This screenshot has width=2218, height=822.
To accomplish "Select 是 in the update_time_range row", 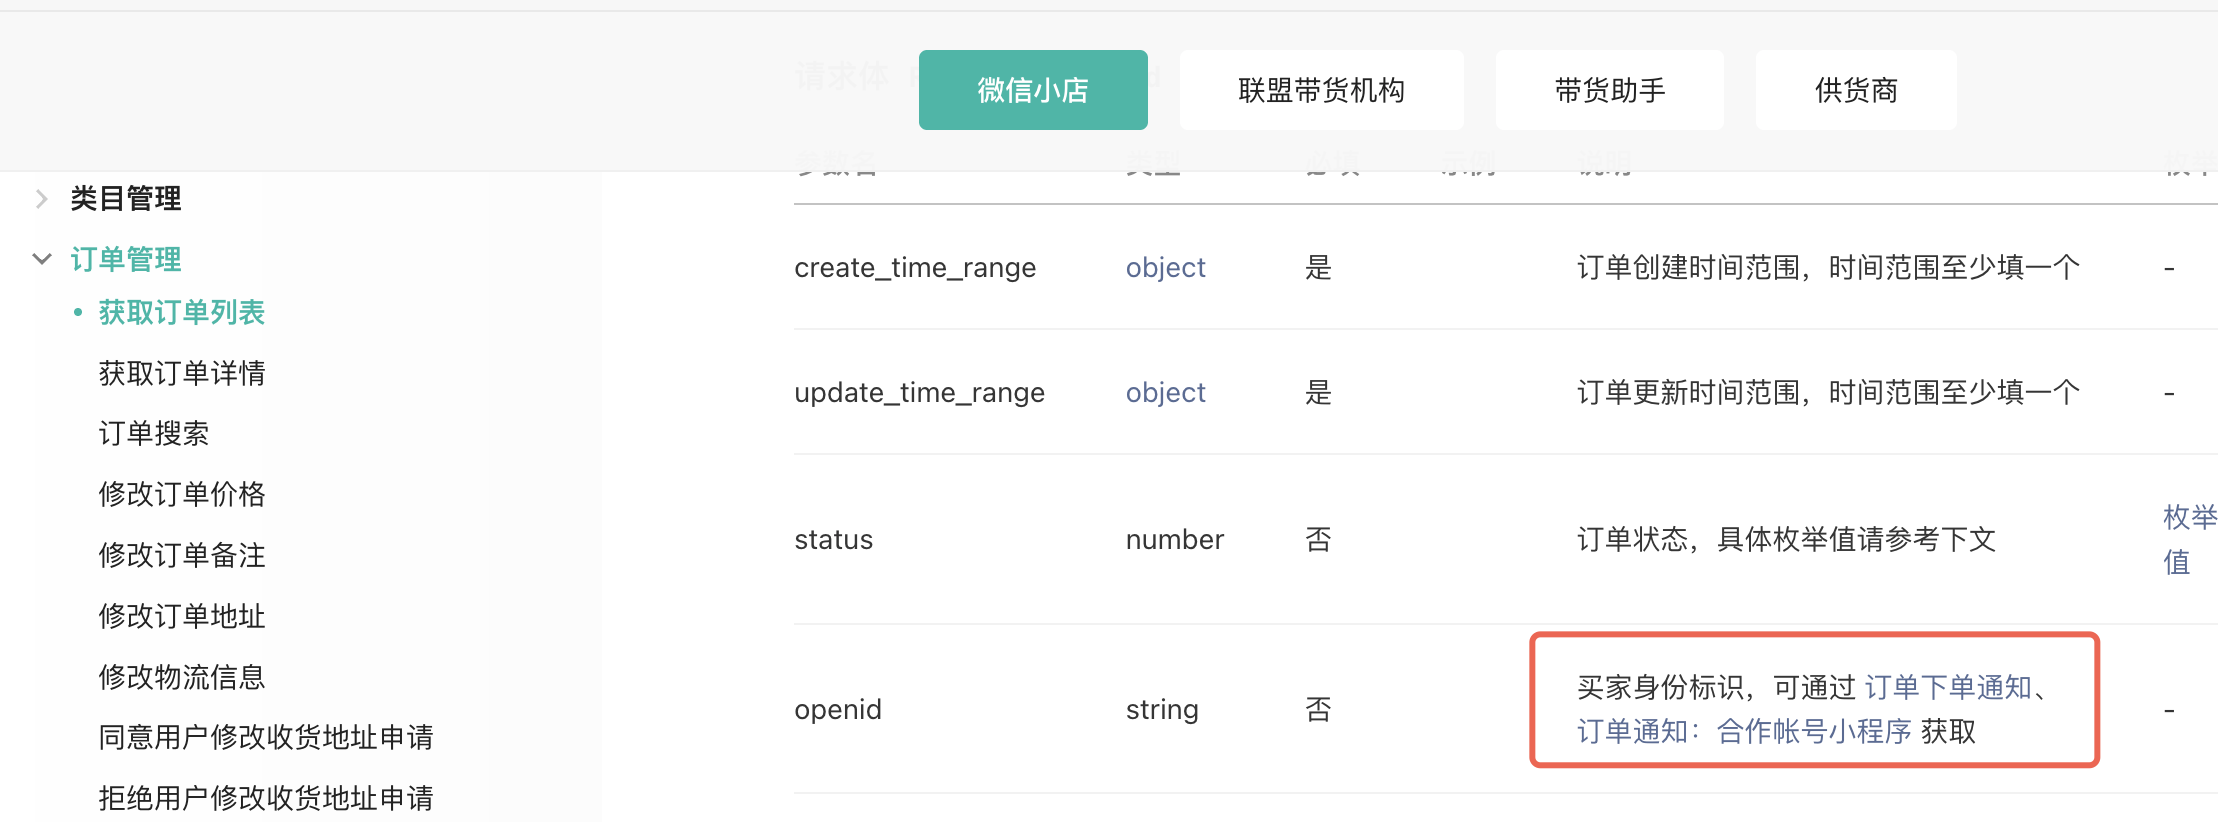I will point(1318,393).
